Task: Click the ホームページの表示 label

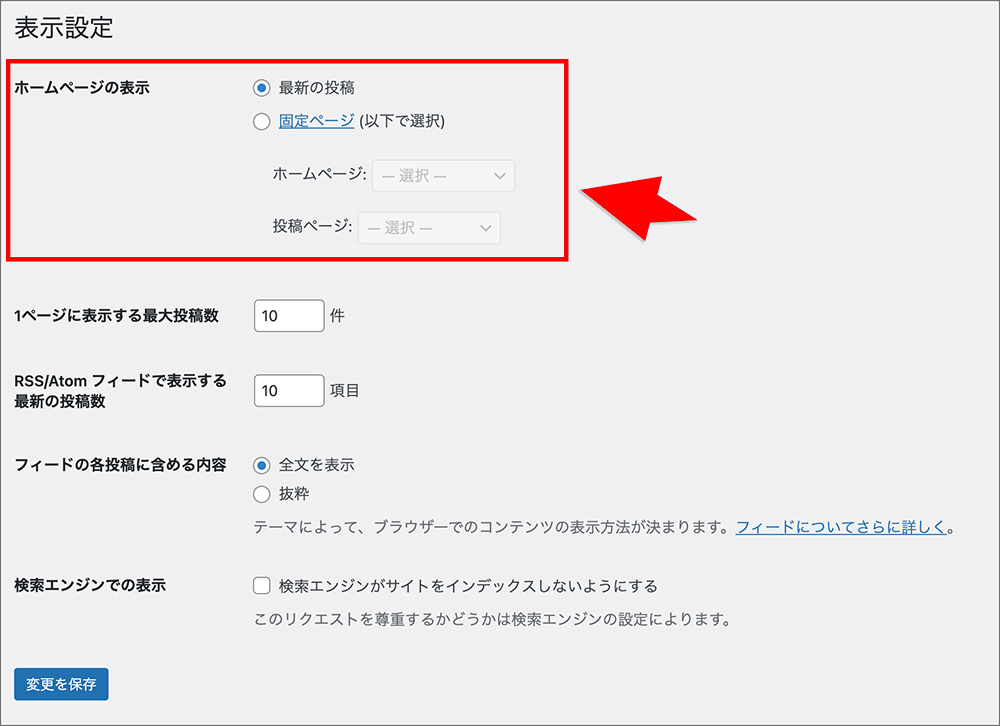Action: pyautogui.click(x=82, y=87)
